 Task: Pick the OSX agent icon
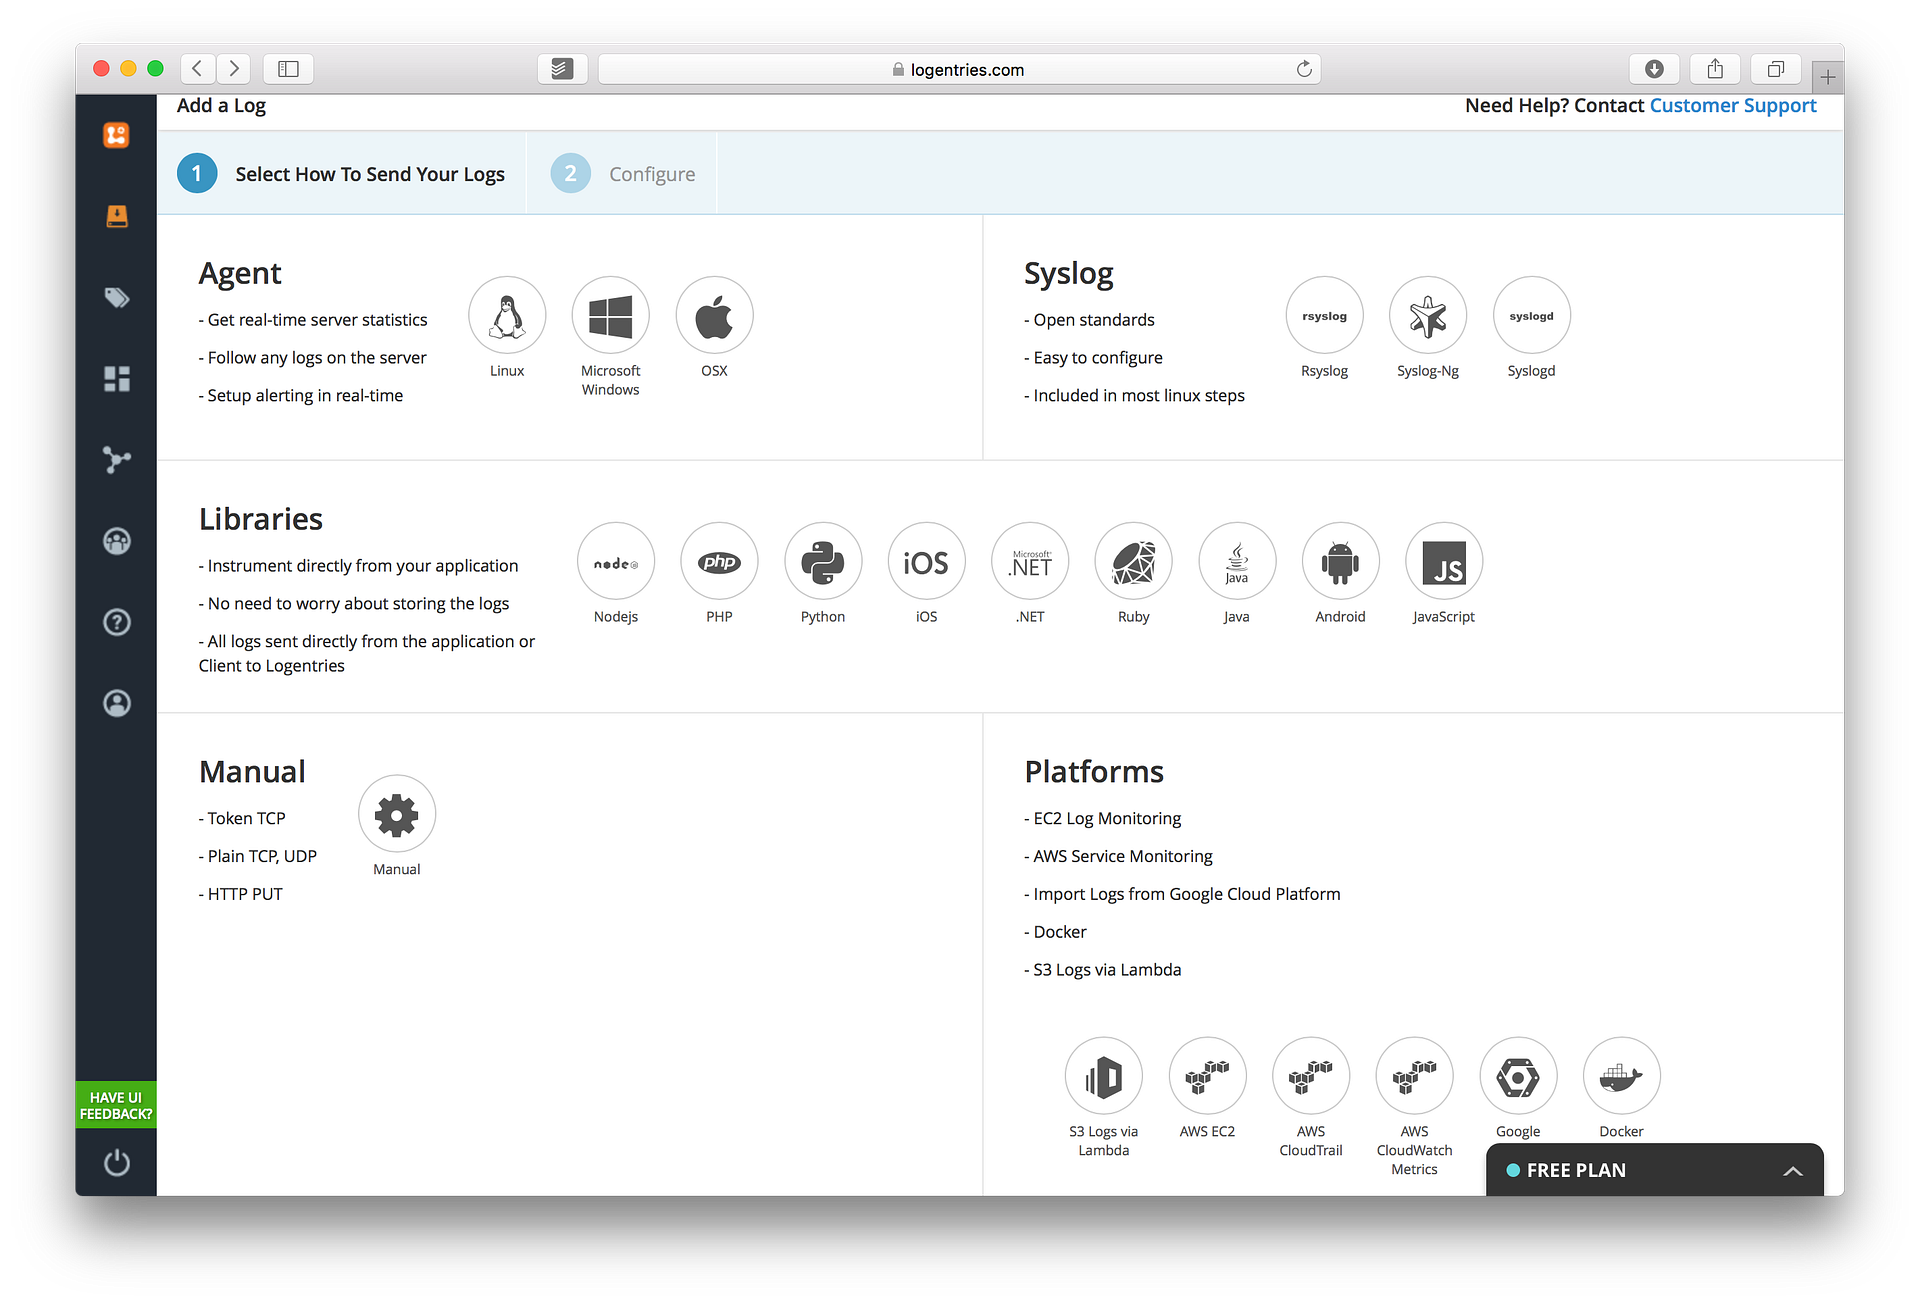tap(714, 316)
